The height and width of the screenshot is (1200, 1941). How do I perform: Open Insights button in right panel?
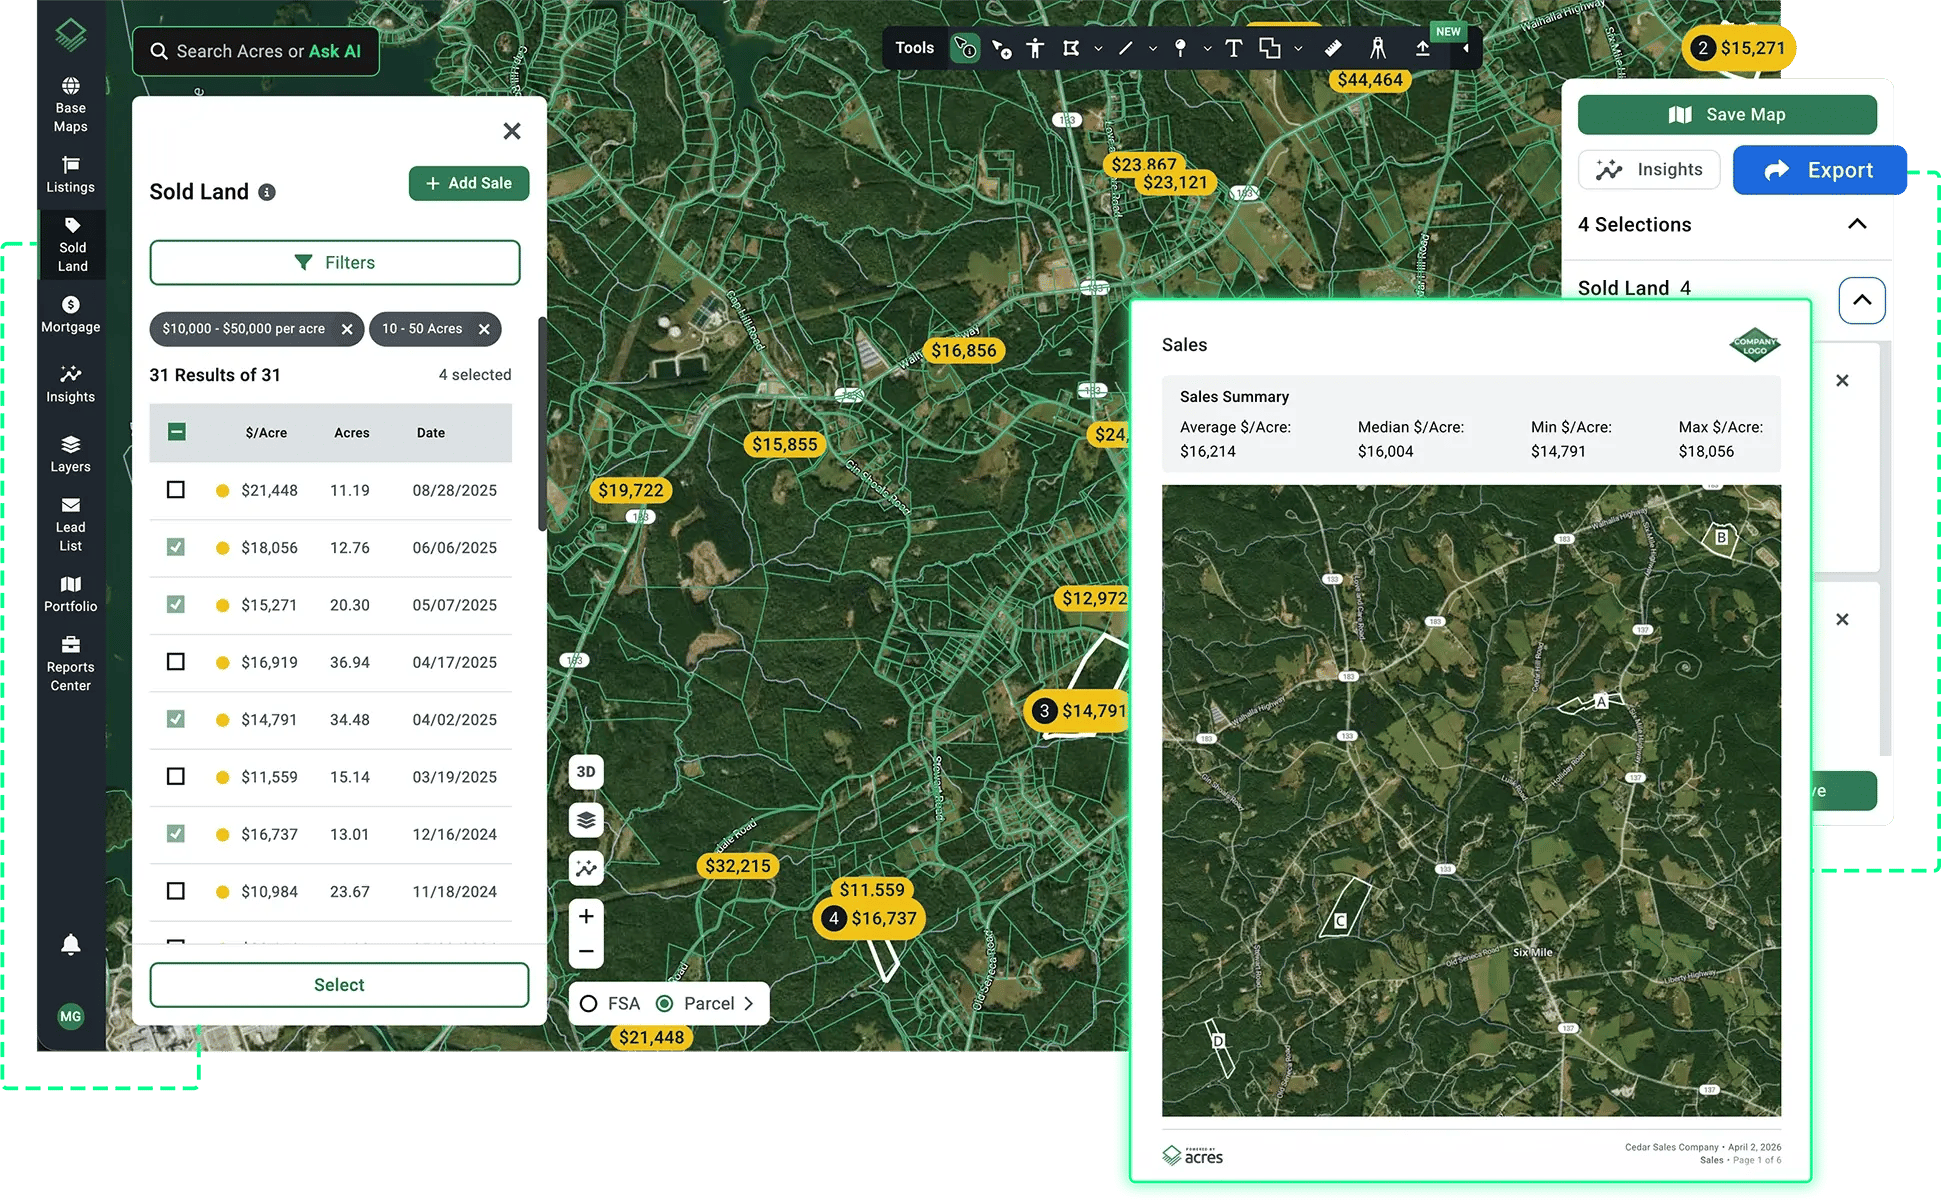1649,170
